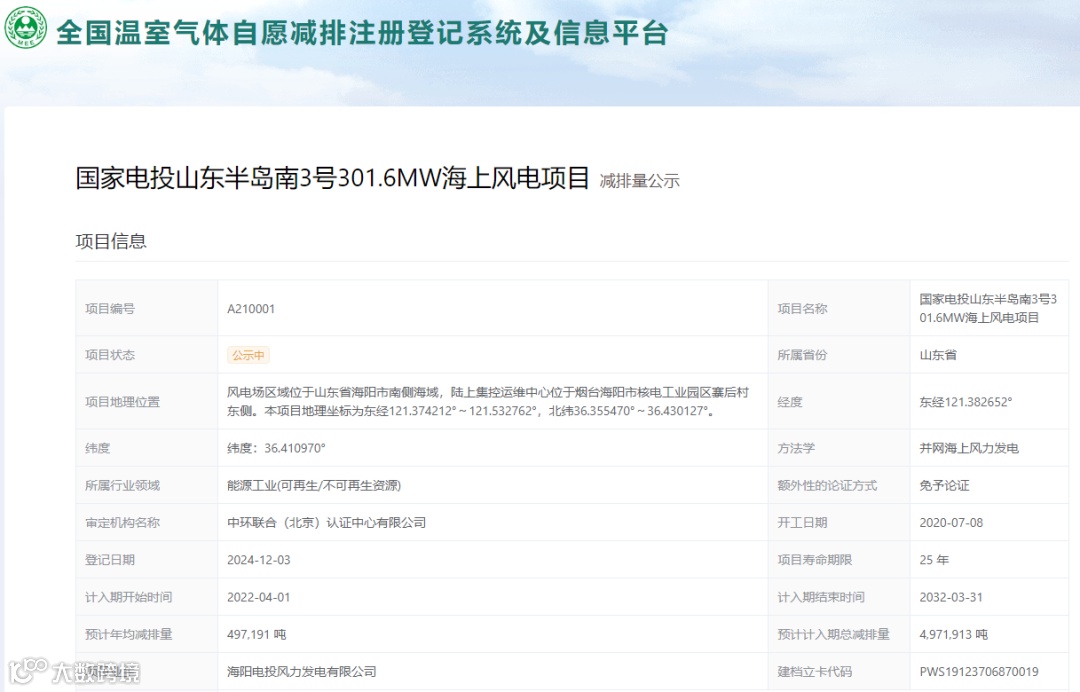The width and height of the screenshot is (1080, 692).
Task: Select the annual reduction value 497,191 吨
Action: point(257,634)
